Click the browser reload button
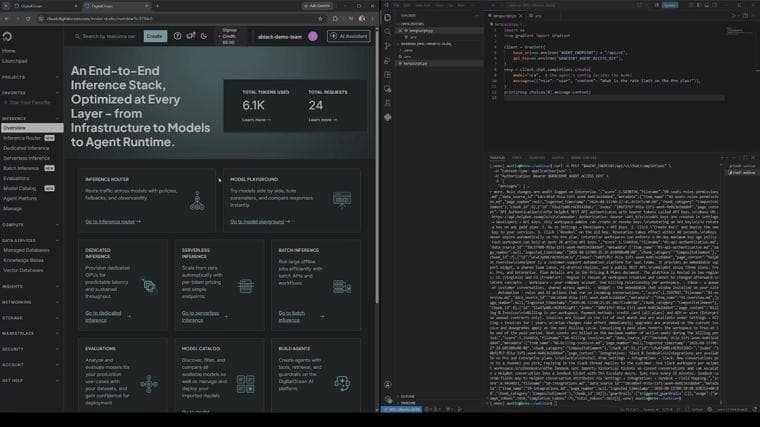Image resolution: width=760 pixels, height=427 pixels. point(28,18)
